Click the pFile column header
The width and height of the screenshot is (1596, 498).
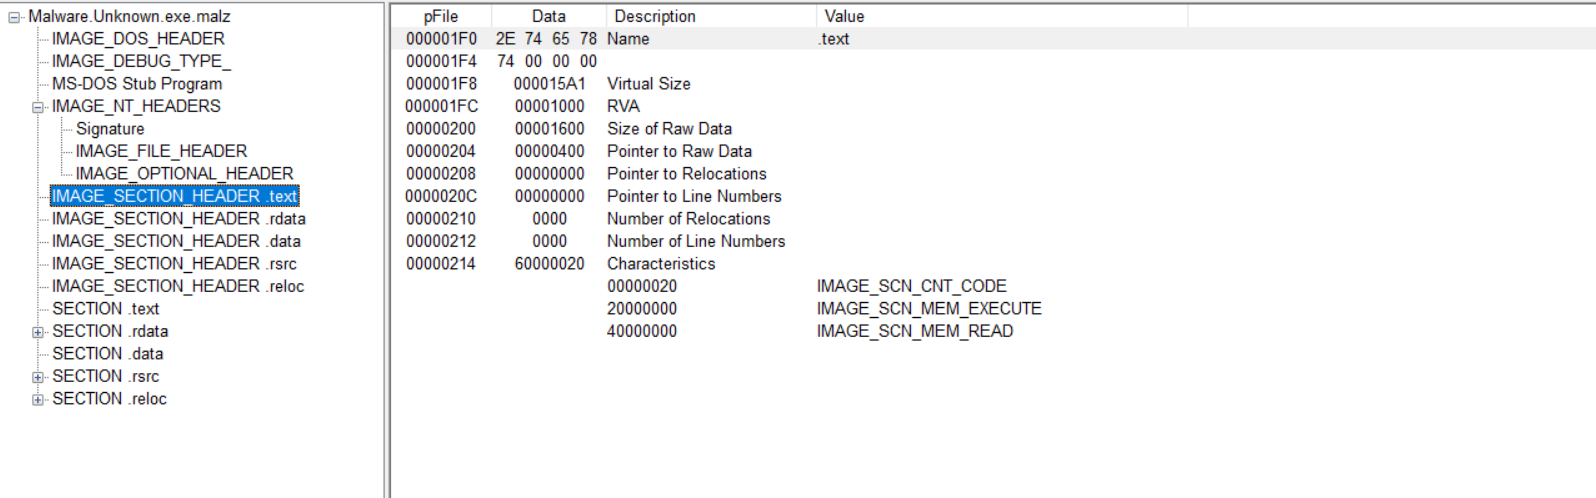point(440,16)
